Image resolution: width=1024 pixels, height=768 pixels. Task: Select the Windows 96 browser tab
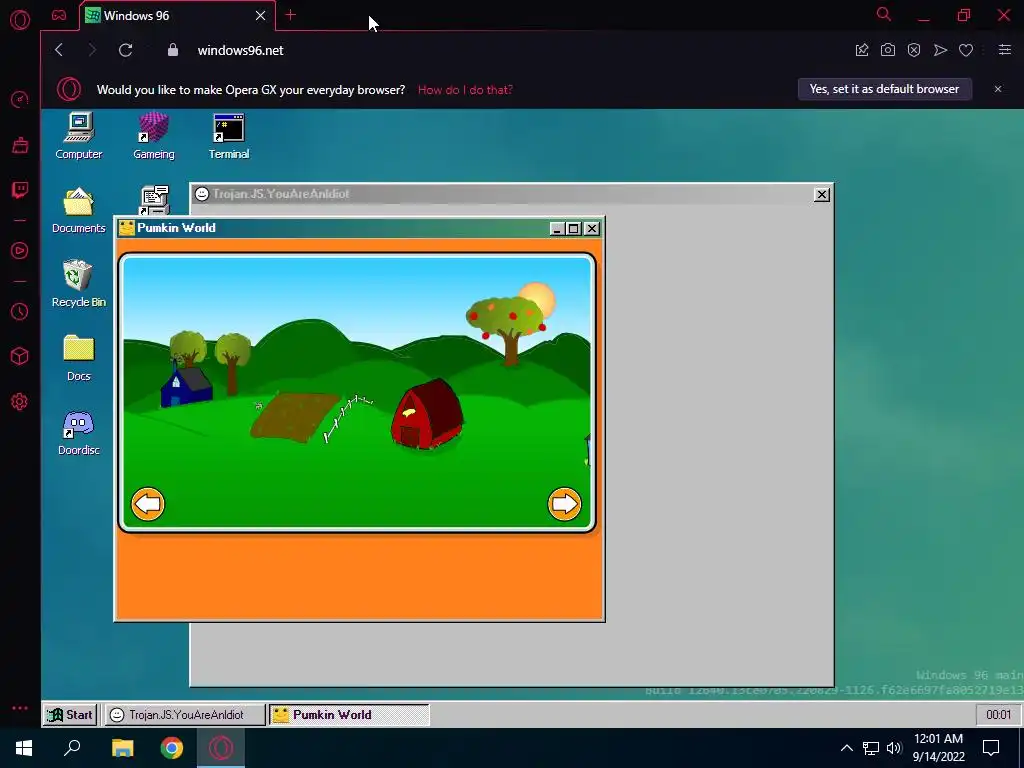(176, 16)
